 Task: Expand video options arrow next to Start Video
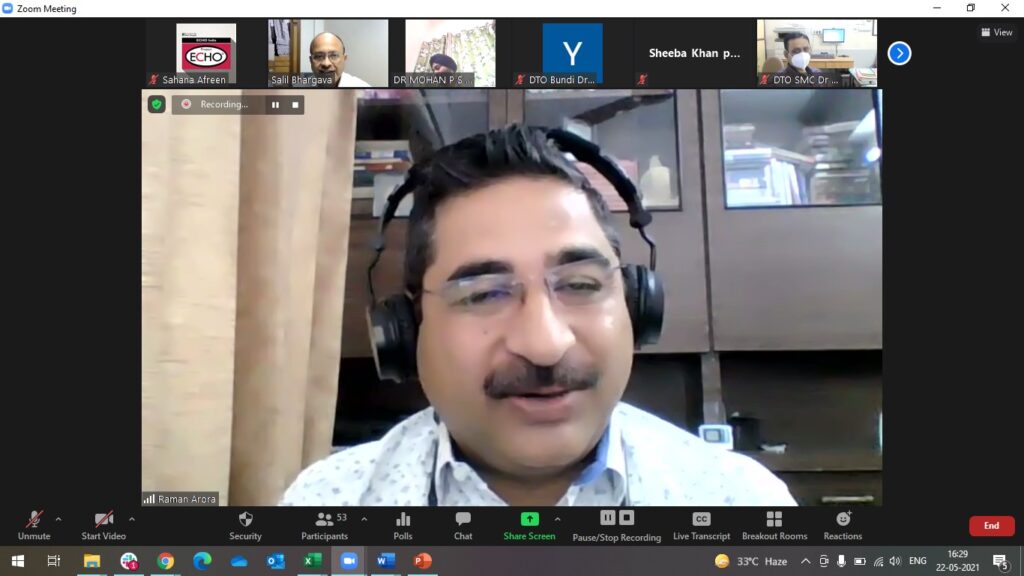click(x=132, y=519)
